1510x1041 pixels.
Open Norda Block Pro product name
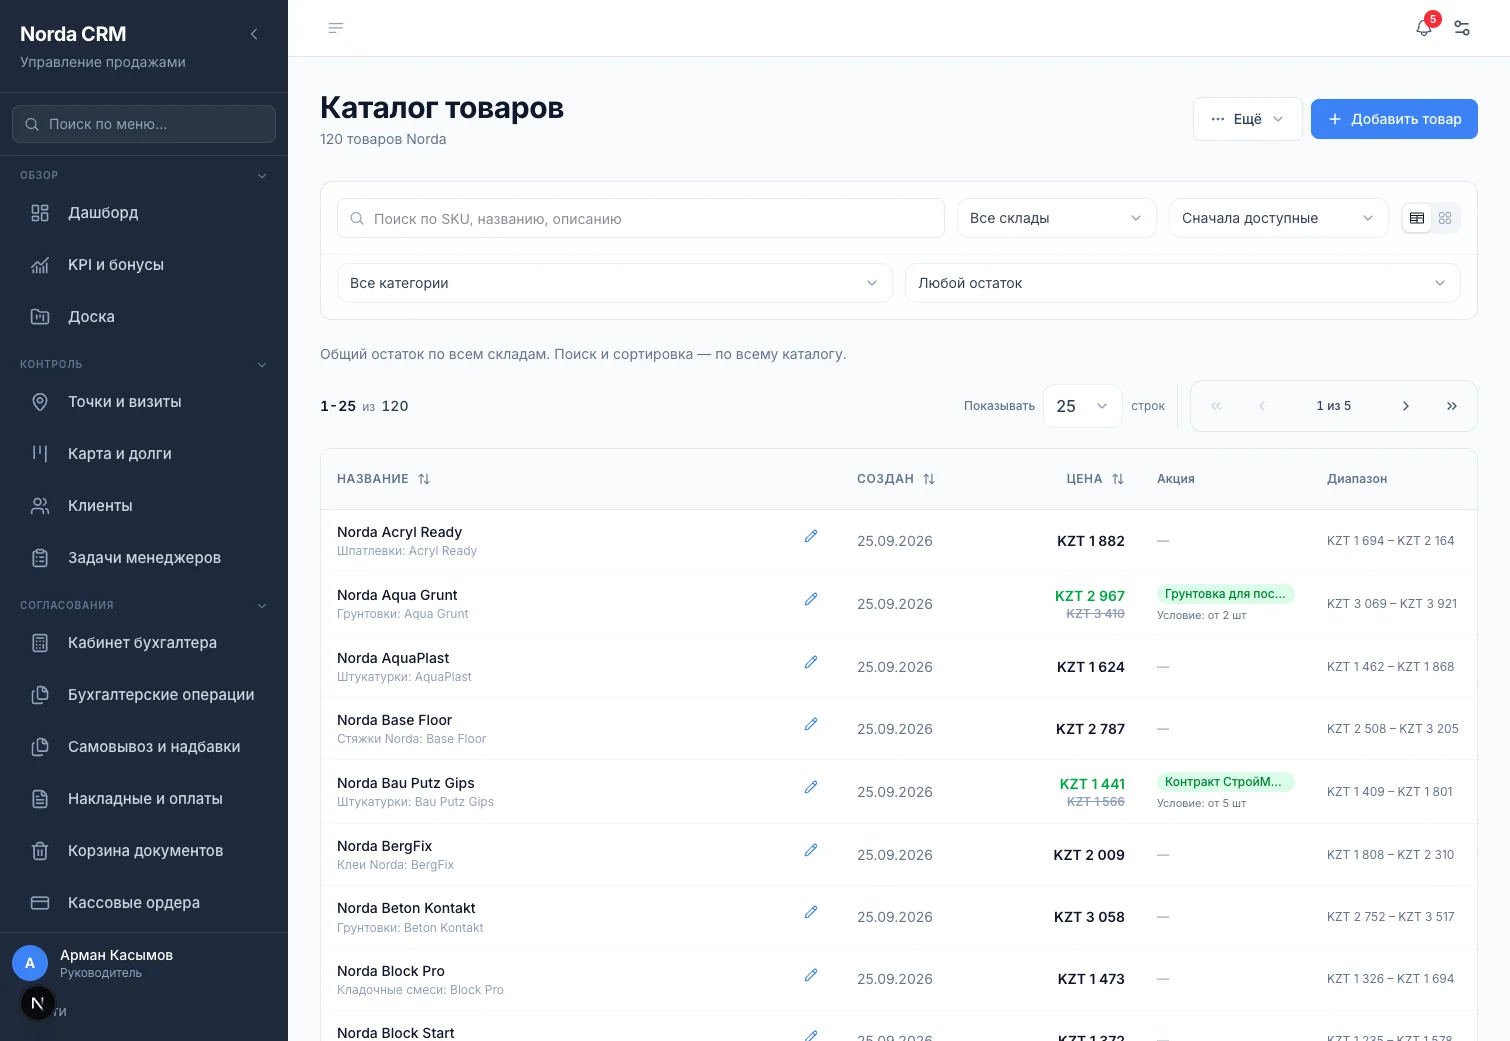coord(391,971)
